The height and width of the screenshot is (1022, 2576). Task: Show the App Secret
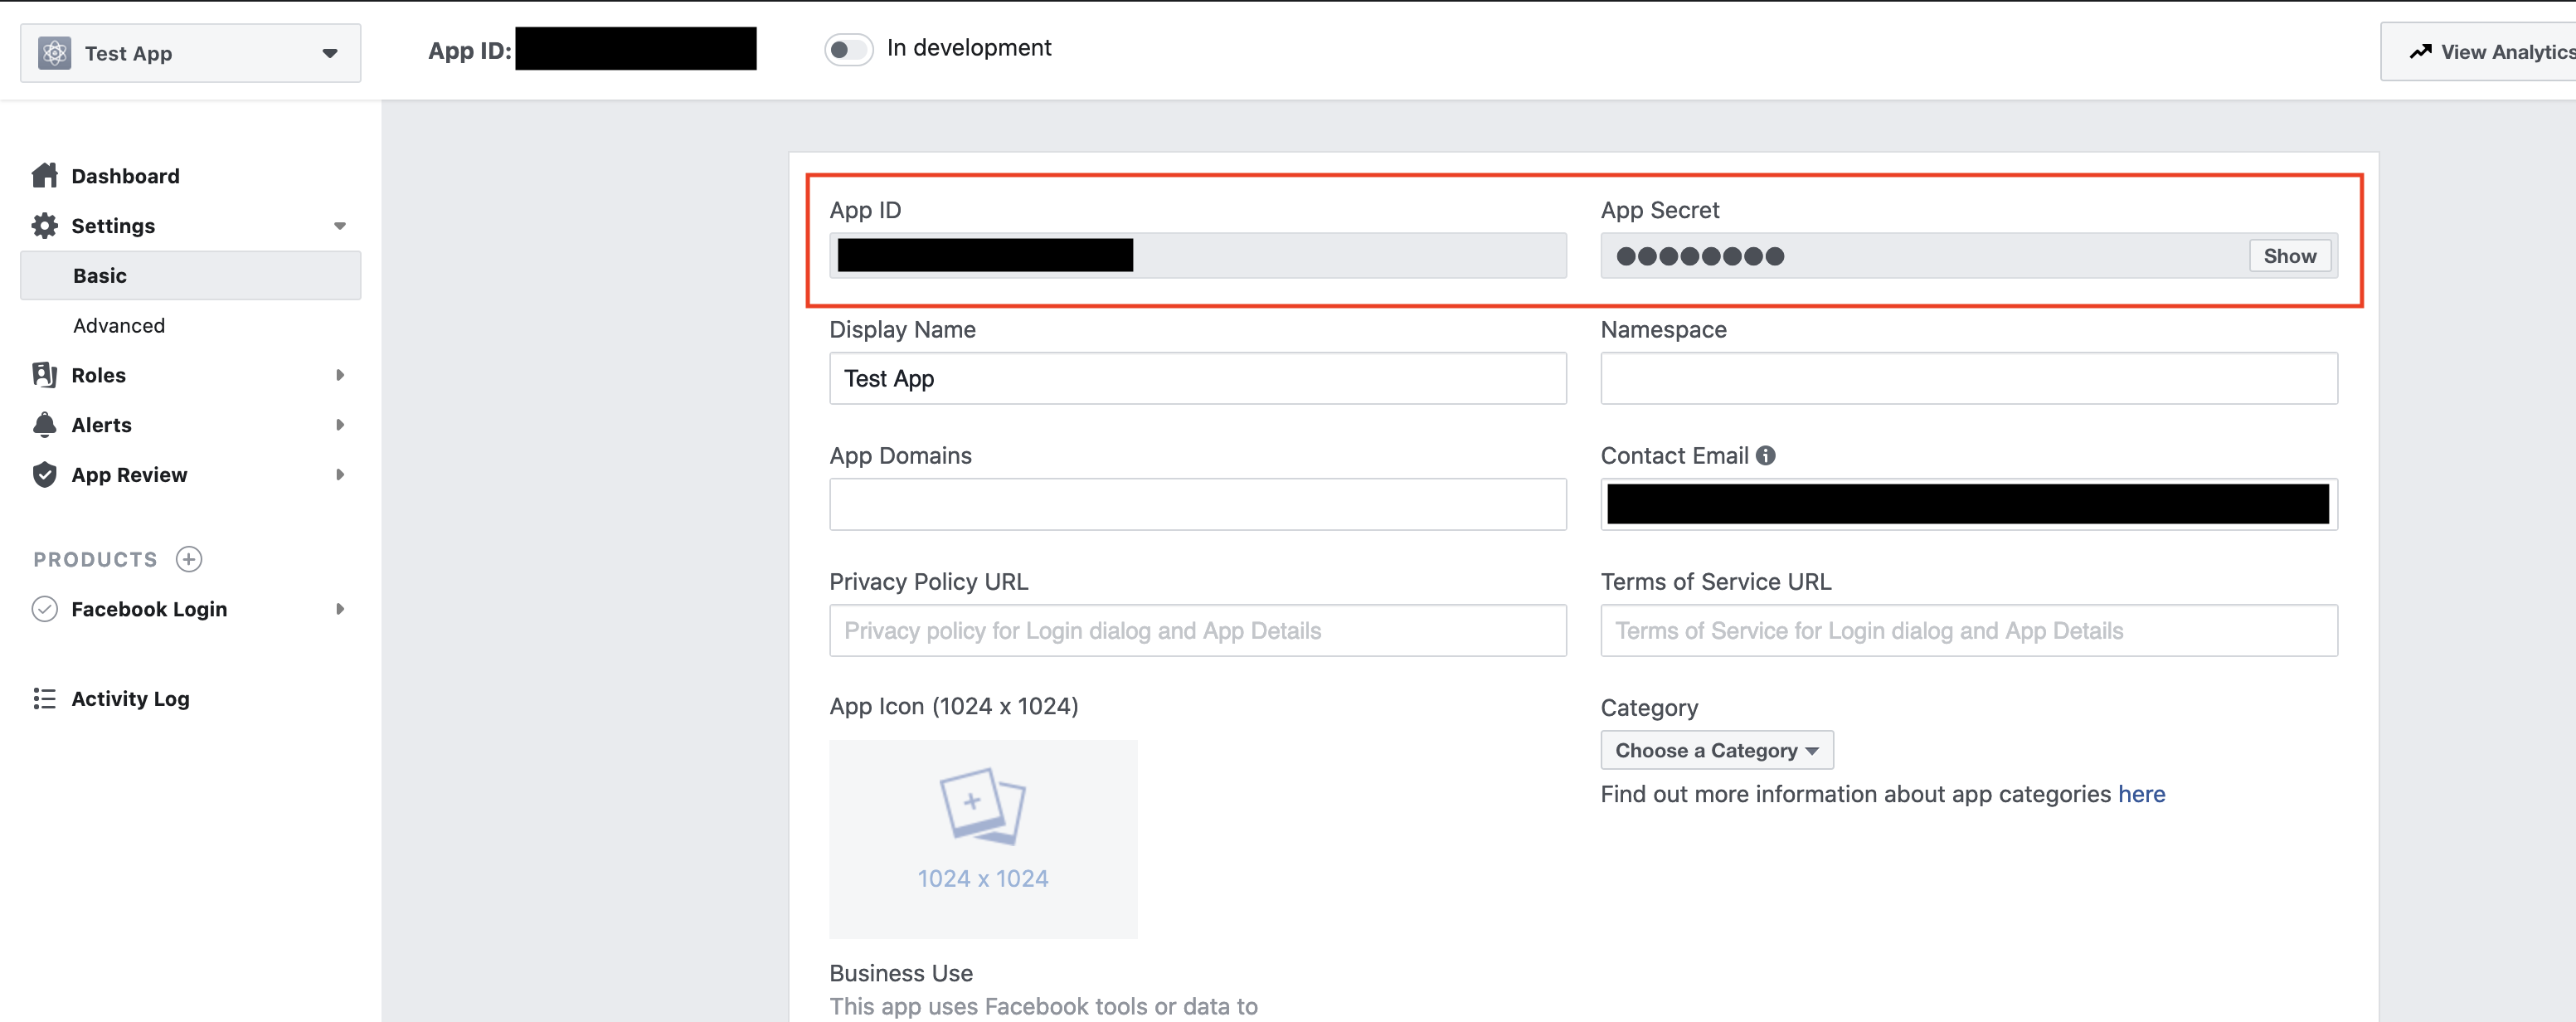click(2289, 256)
